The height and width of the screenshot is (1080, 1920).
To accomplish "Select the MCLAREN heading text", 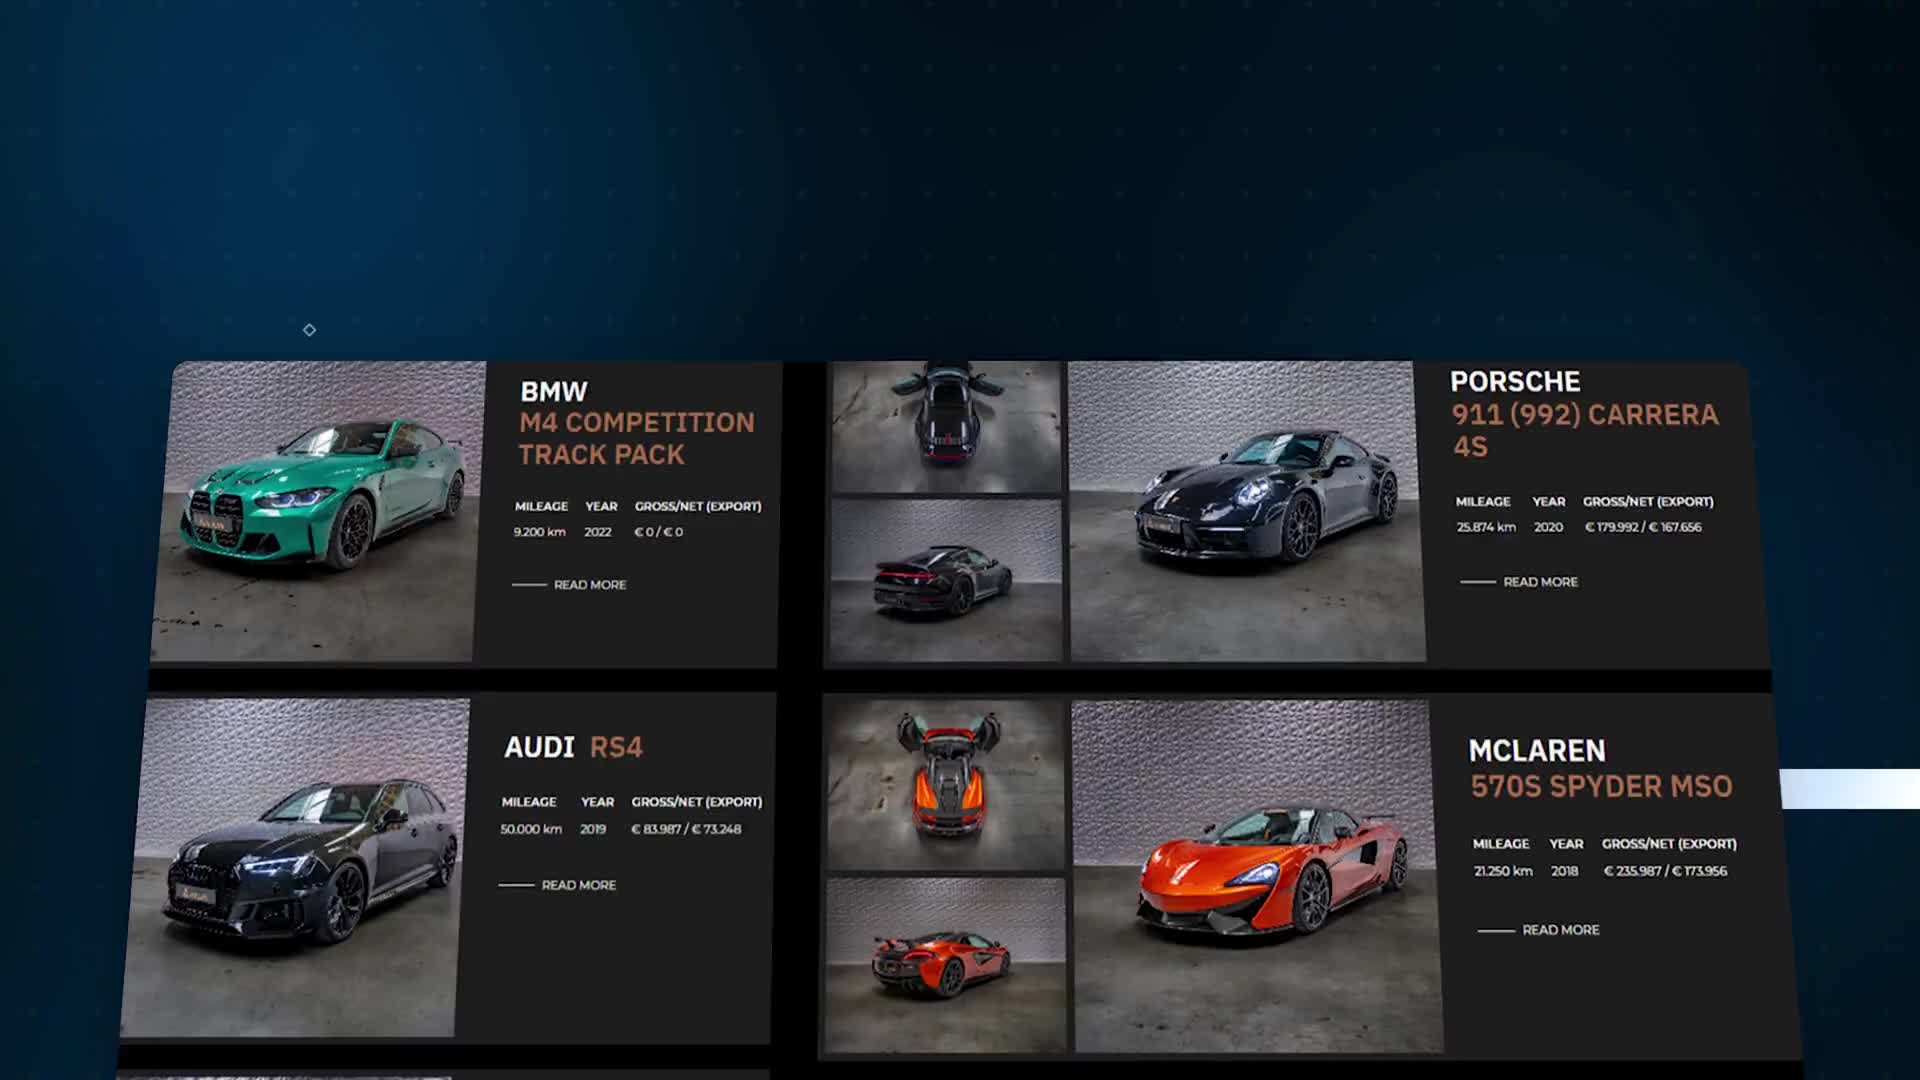I will click(x=1537, y=751).
